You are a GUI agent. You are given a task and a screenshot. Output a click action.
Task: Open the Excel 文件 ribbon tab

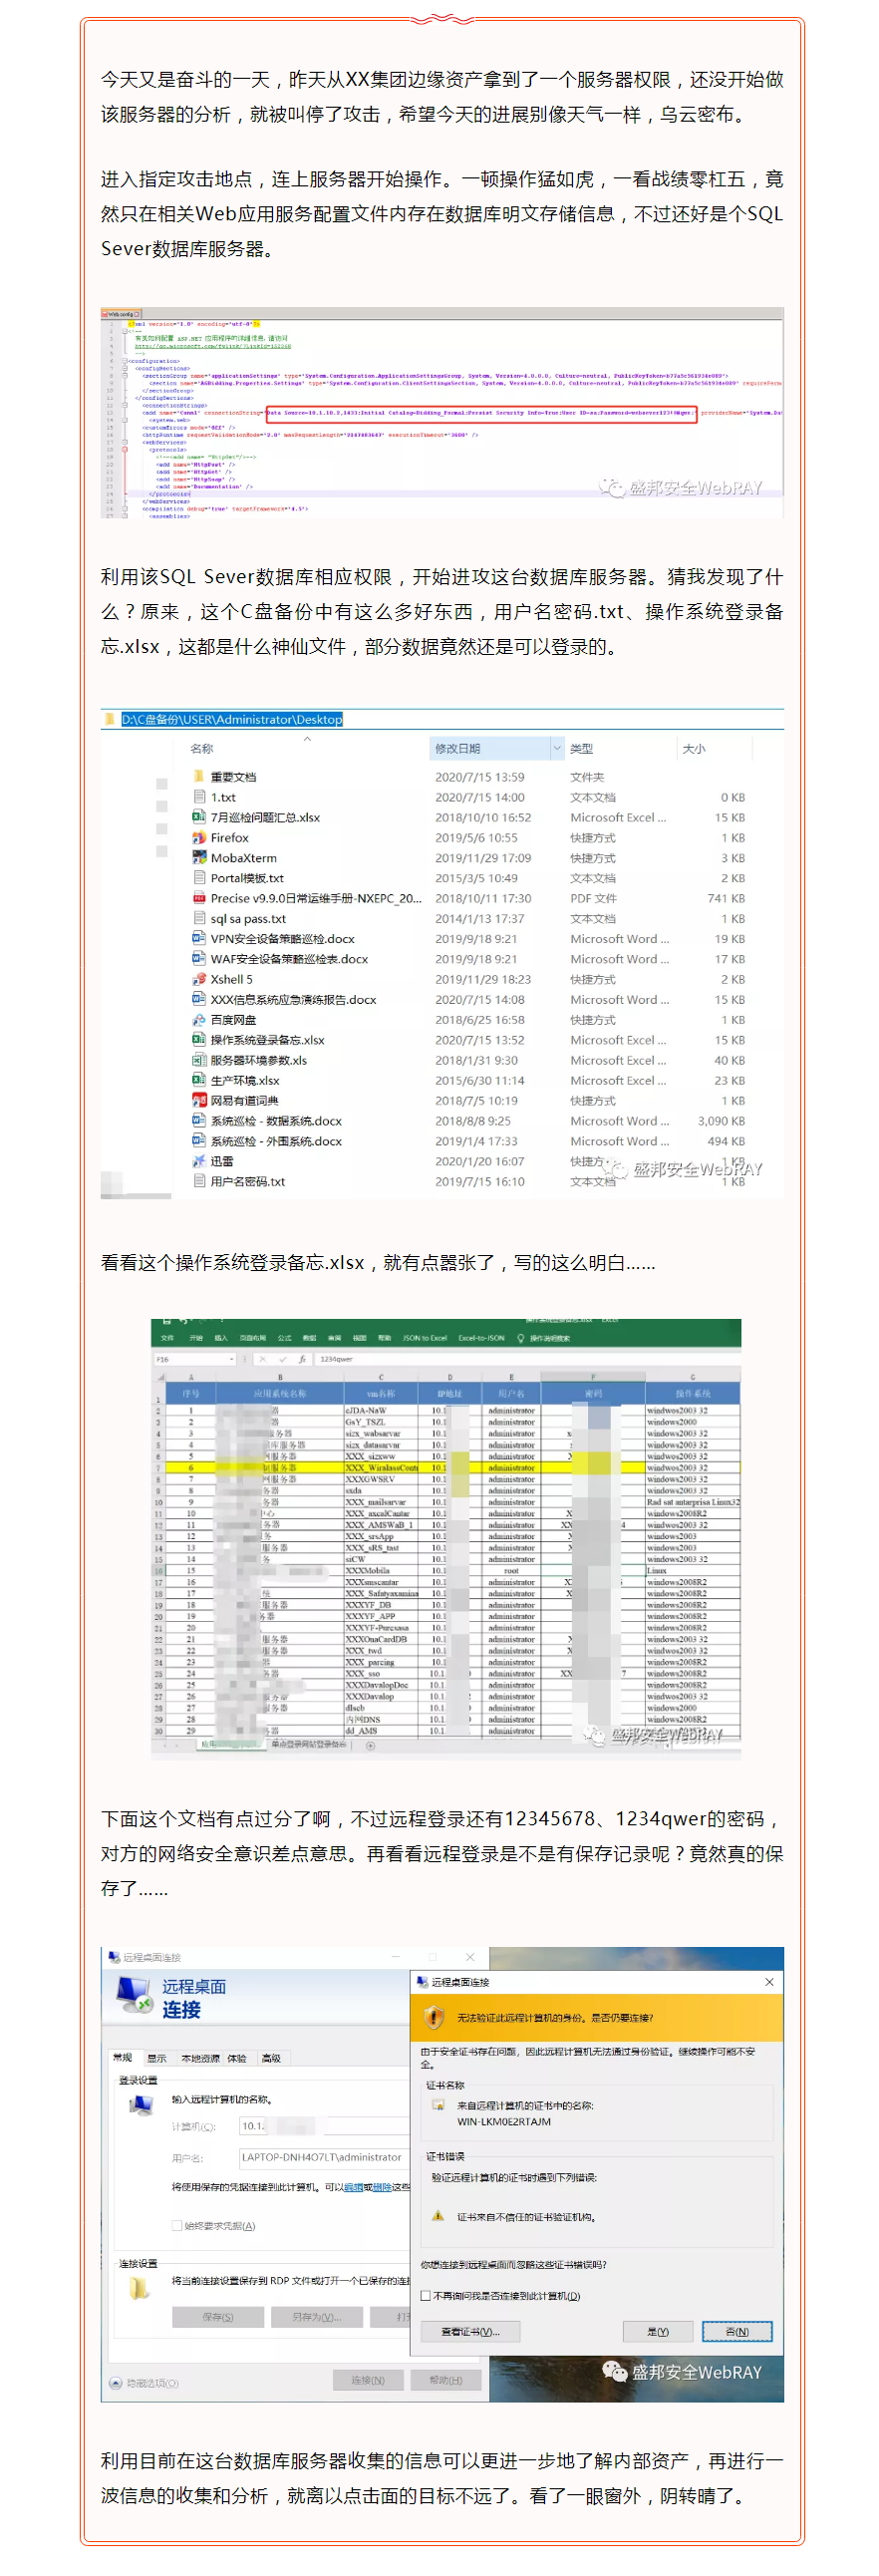(167, 1338)
